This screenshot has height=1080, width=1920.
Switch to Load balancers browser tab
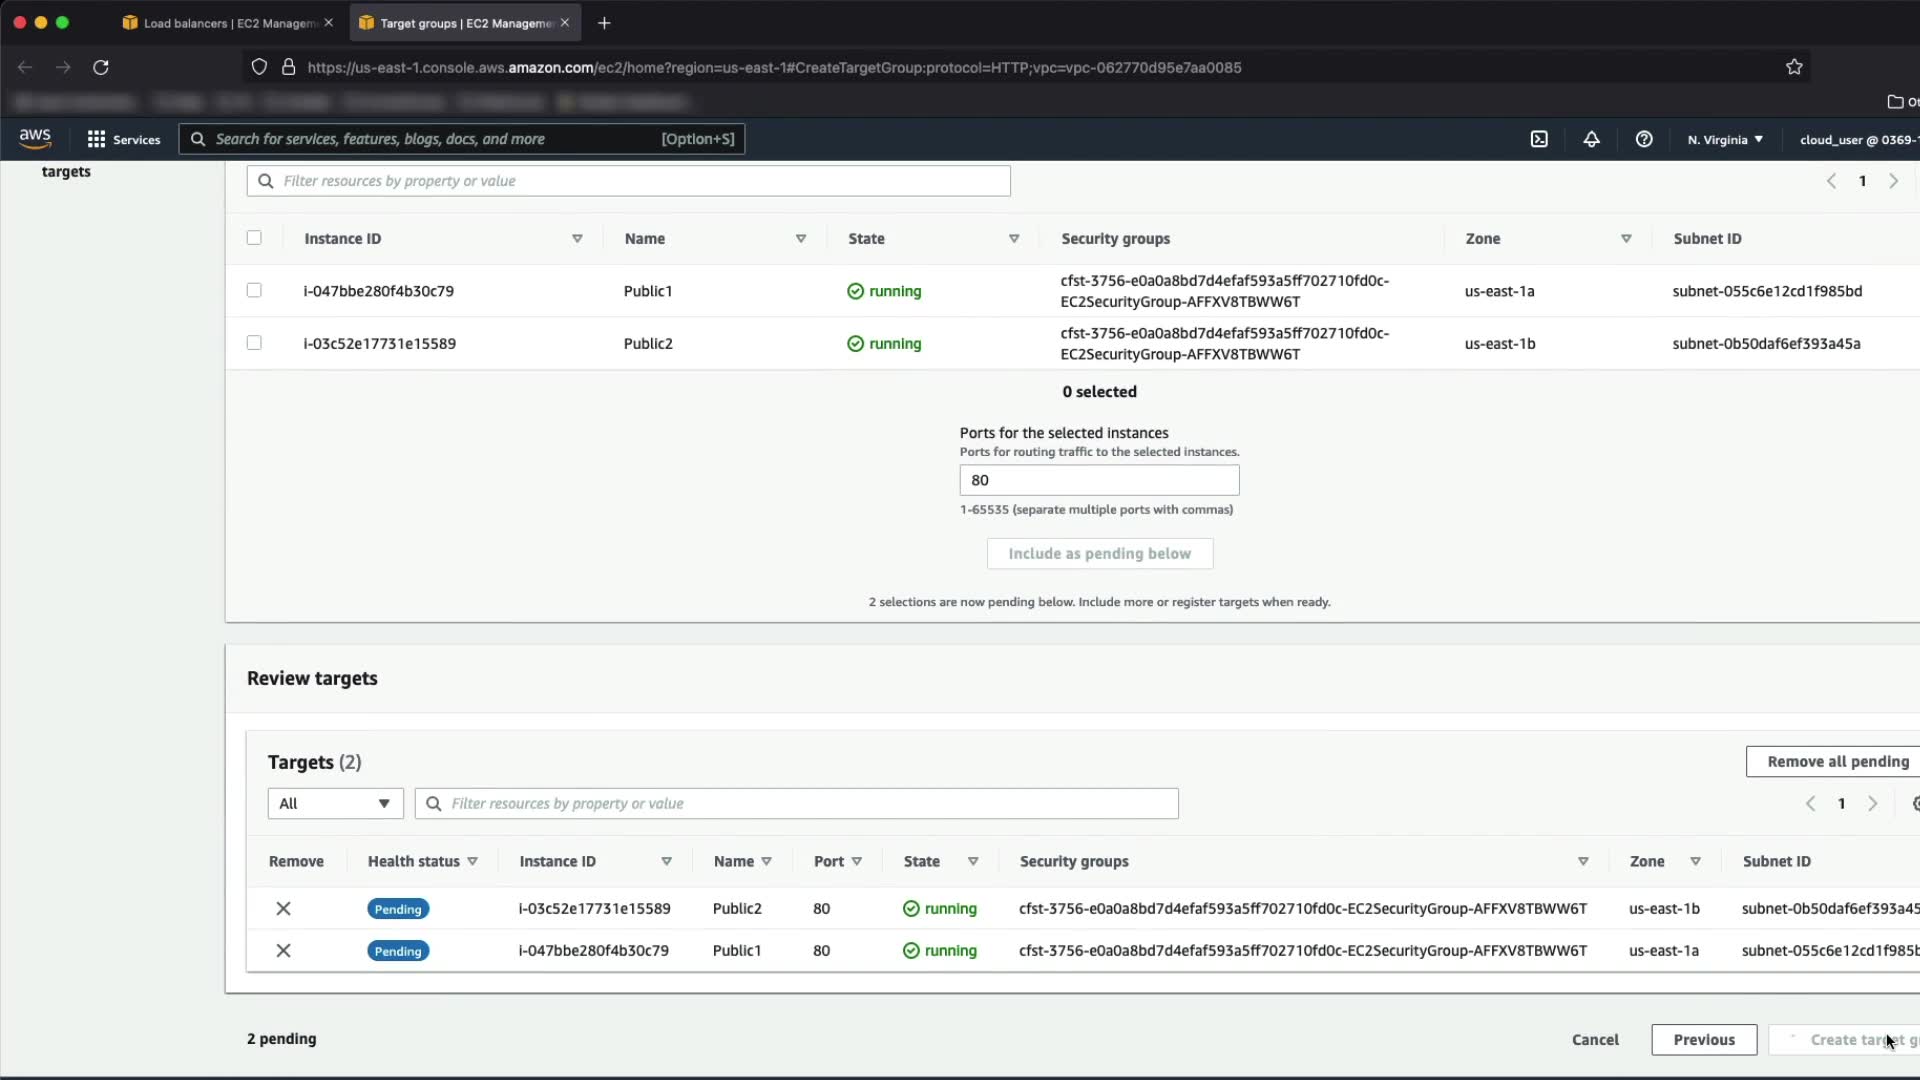coord(228,23)
